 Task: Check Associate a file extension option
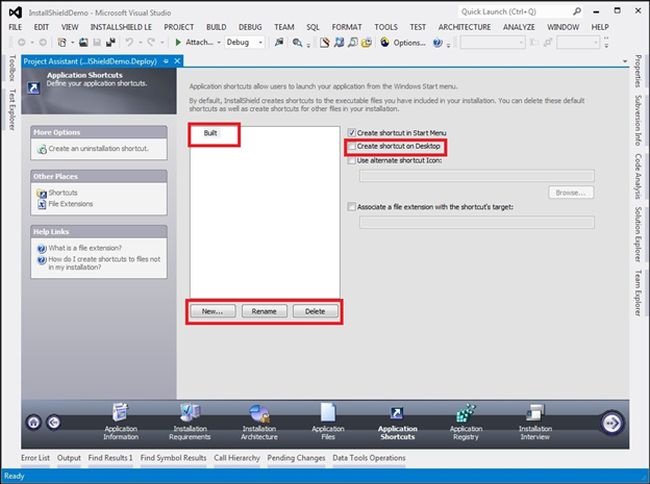352,206
